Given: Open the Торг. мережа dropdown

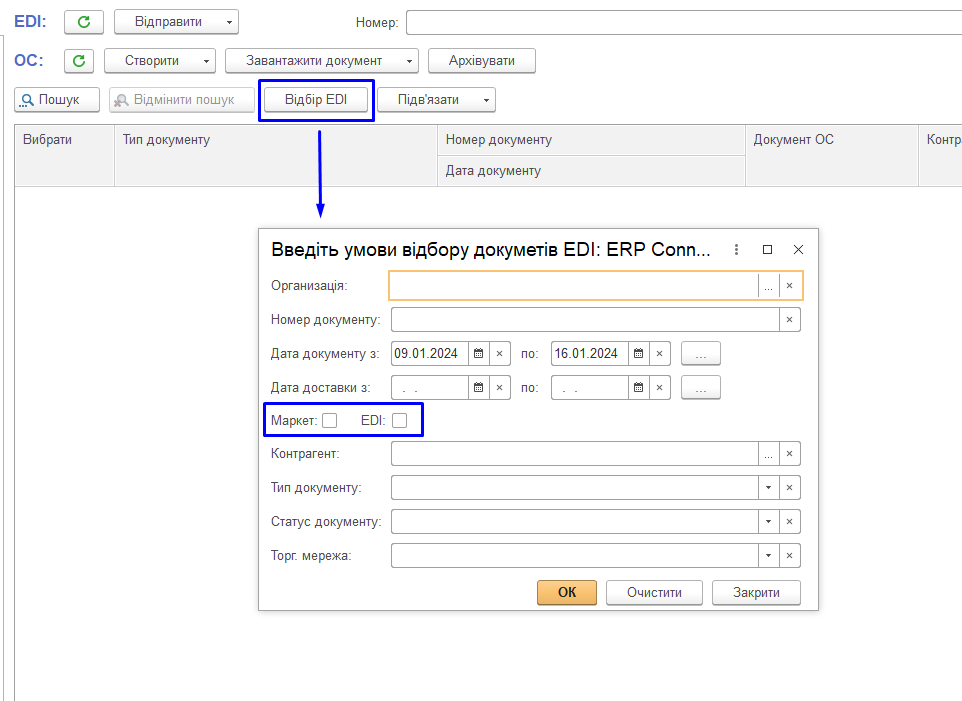Looking at the screenshot, I should [768, 556].
